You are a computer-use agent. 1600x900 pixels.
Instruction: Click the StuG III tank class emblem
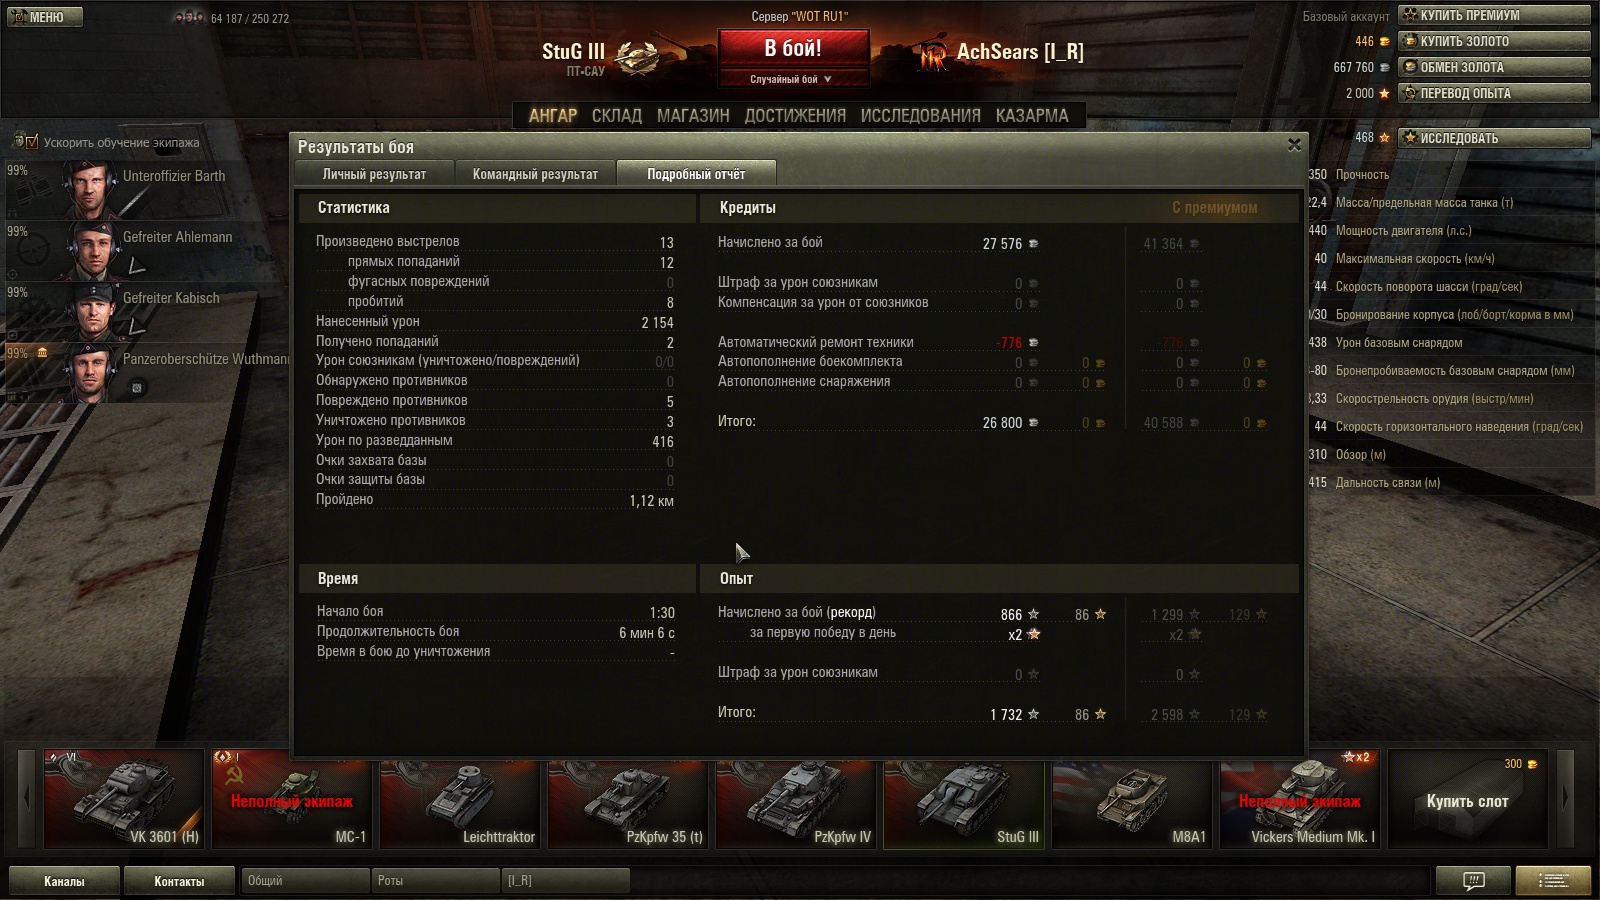[636, 57]
